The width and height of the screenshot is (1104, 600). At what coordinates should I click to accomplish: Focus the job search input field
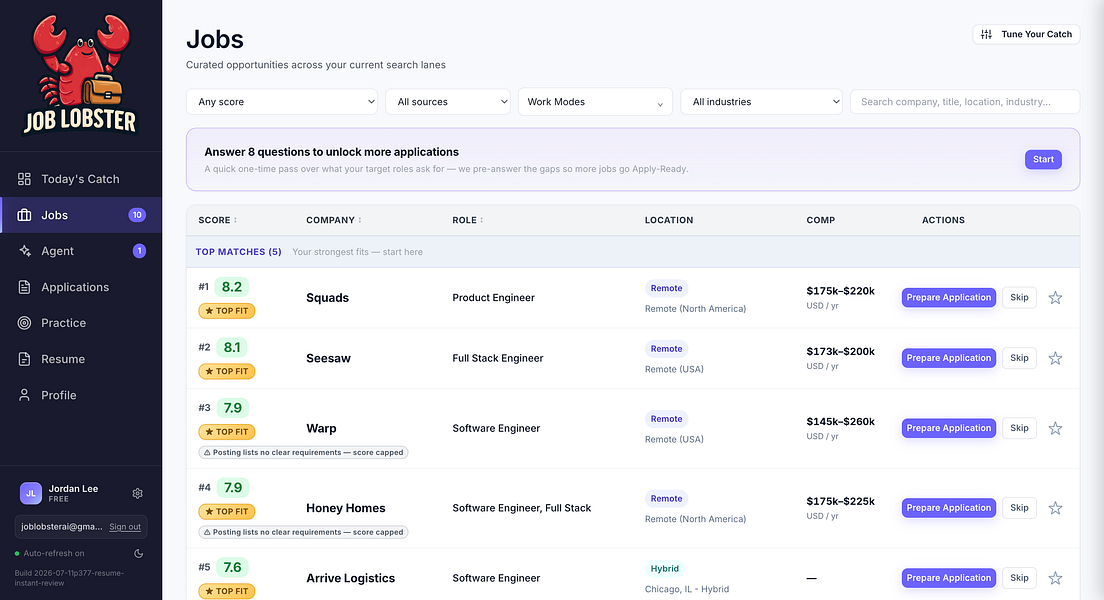965,101
